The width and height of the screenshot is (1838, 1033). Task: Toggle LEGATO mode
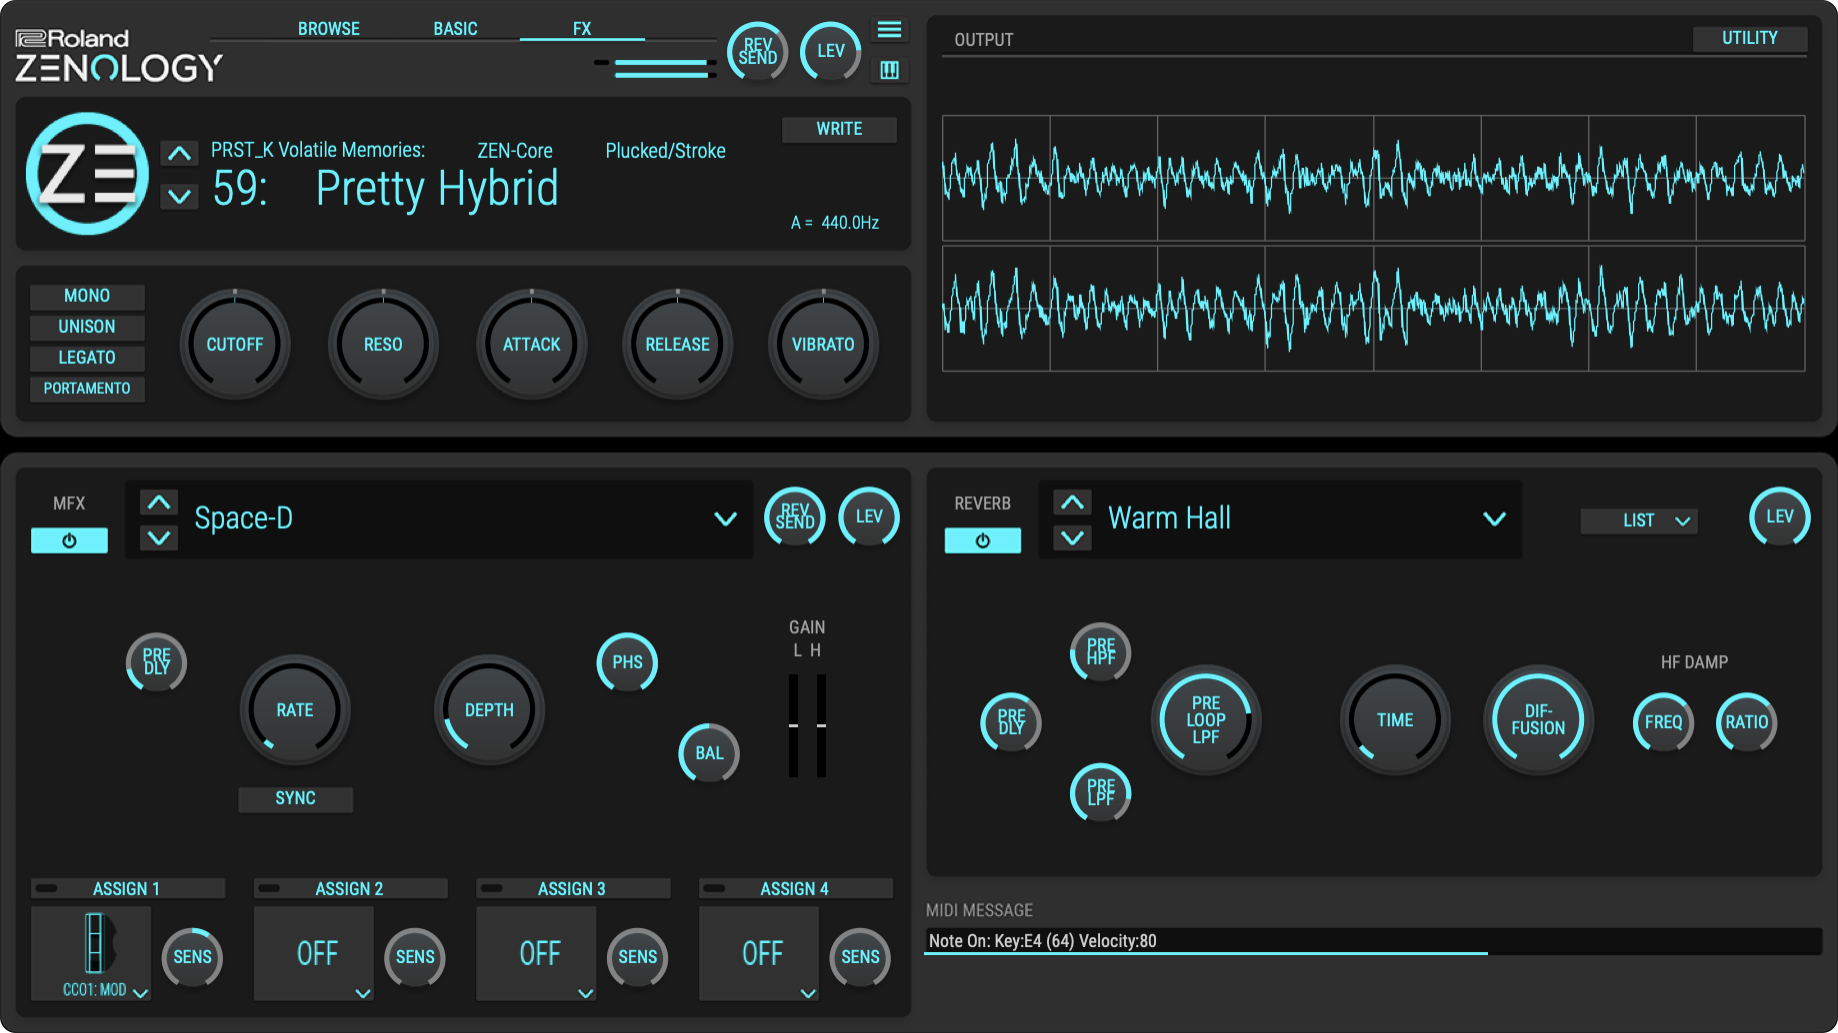pyautogui.click(x=87, y=358)
